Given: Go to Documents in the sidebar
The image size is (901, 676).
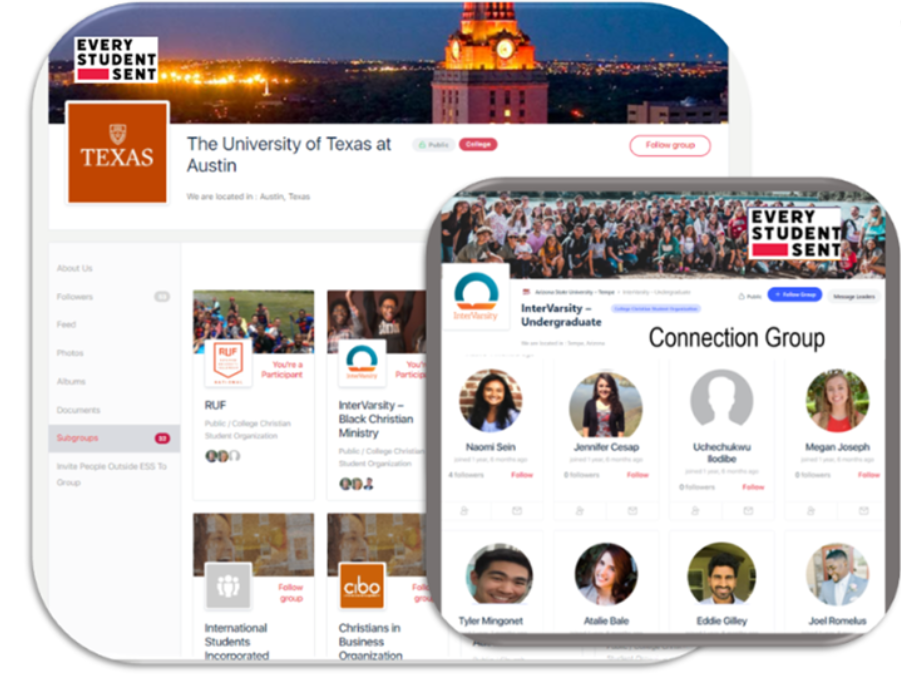Looking at the screenshot, I should (x=78, y=410).
